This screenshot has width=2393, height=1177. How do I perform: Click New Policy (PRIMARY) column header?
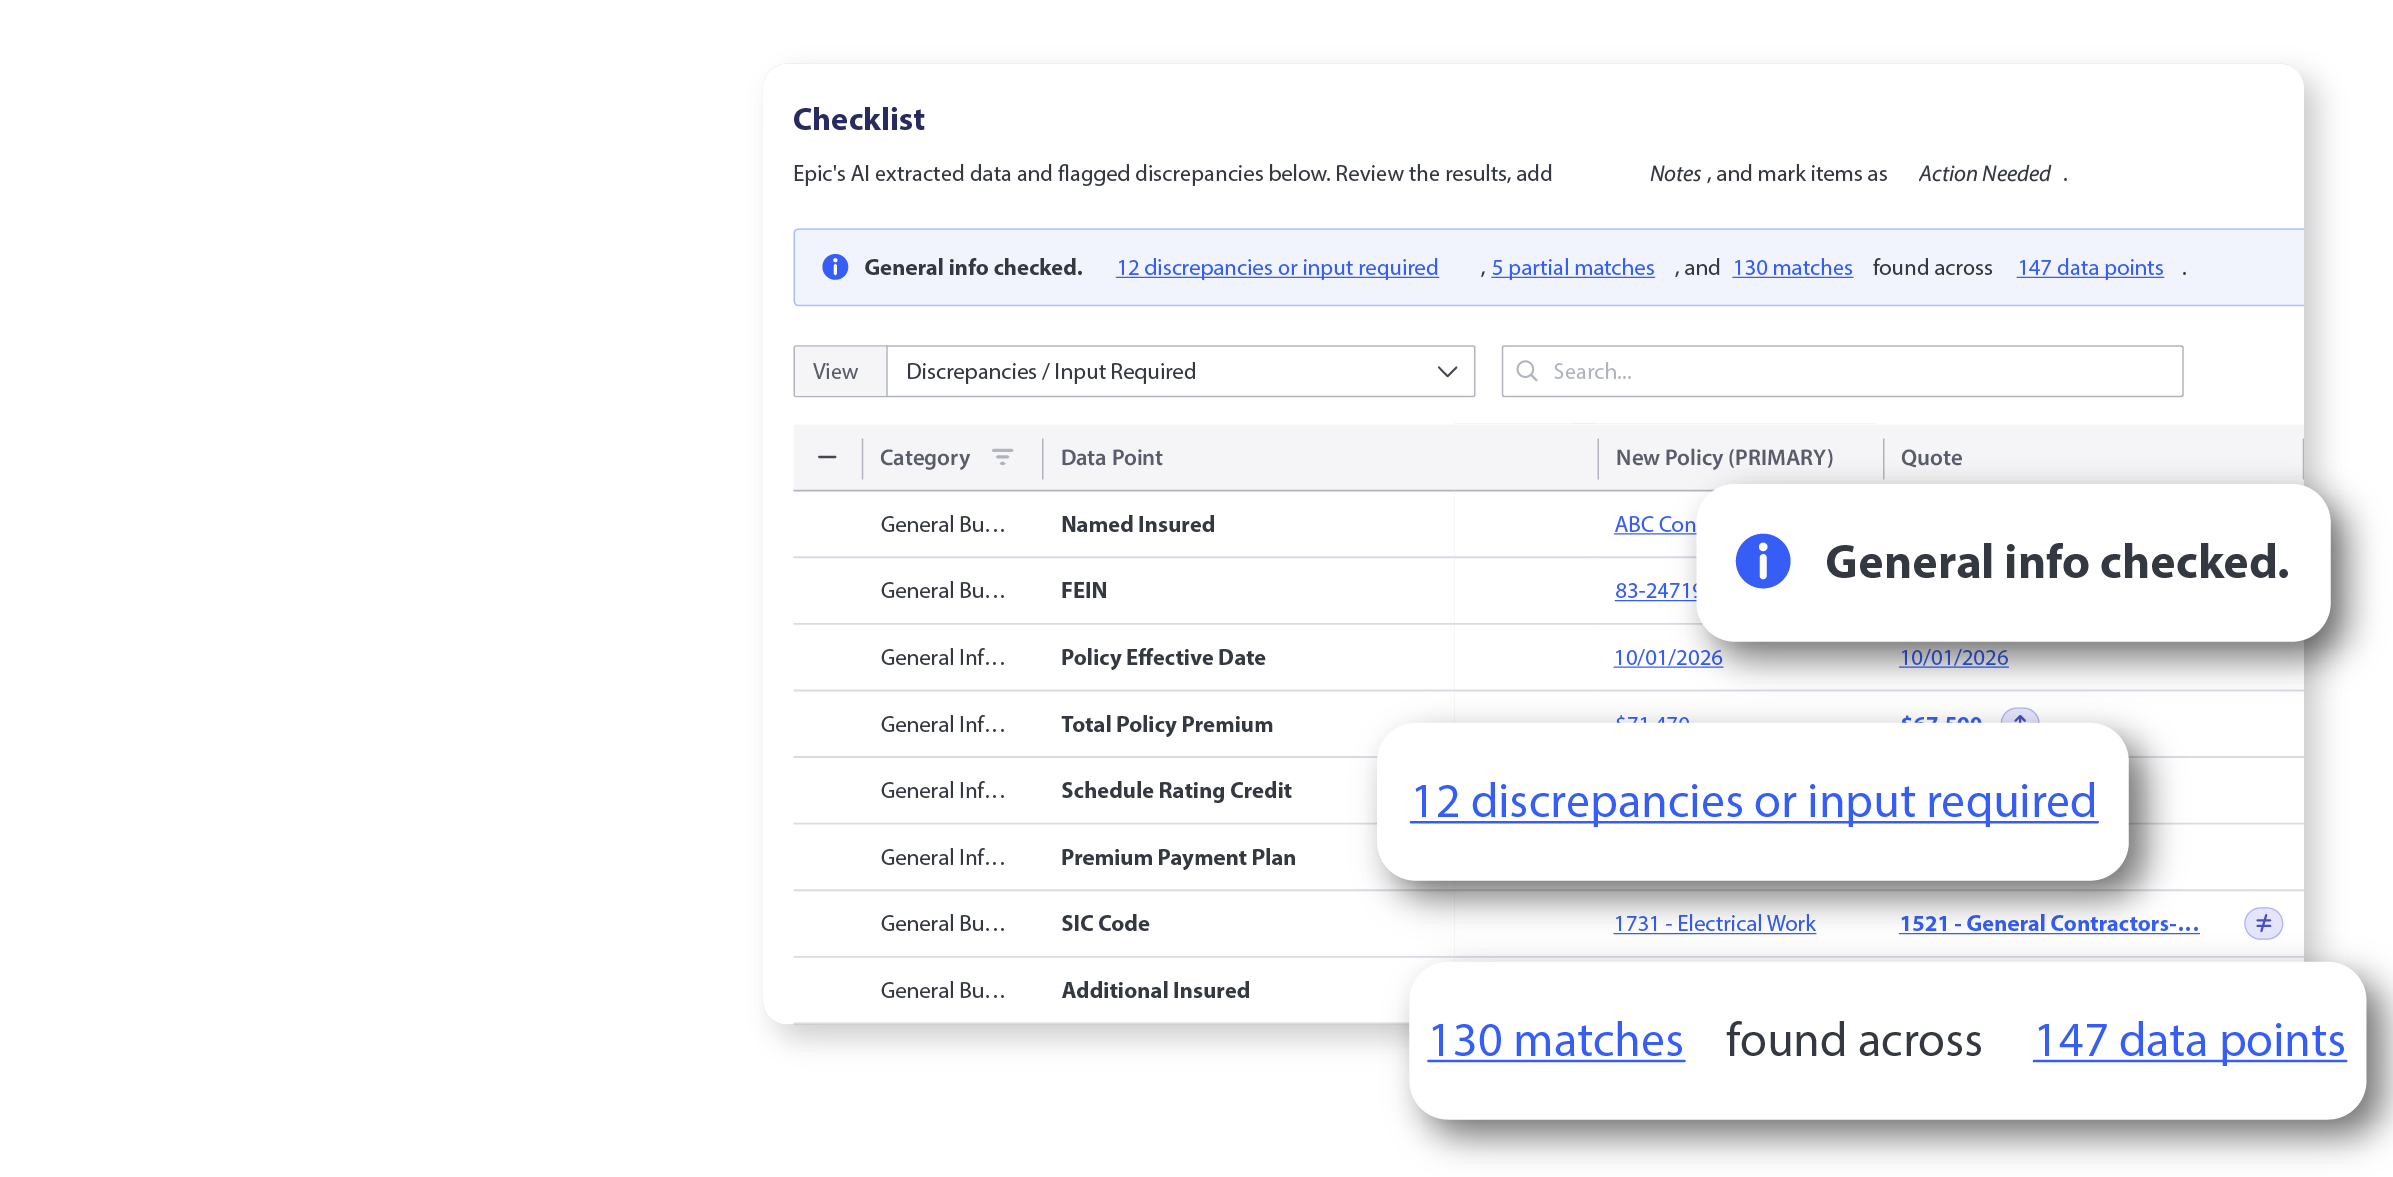(x=1724, y=457)
